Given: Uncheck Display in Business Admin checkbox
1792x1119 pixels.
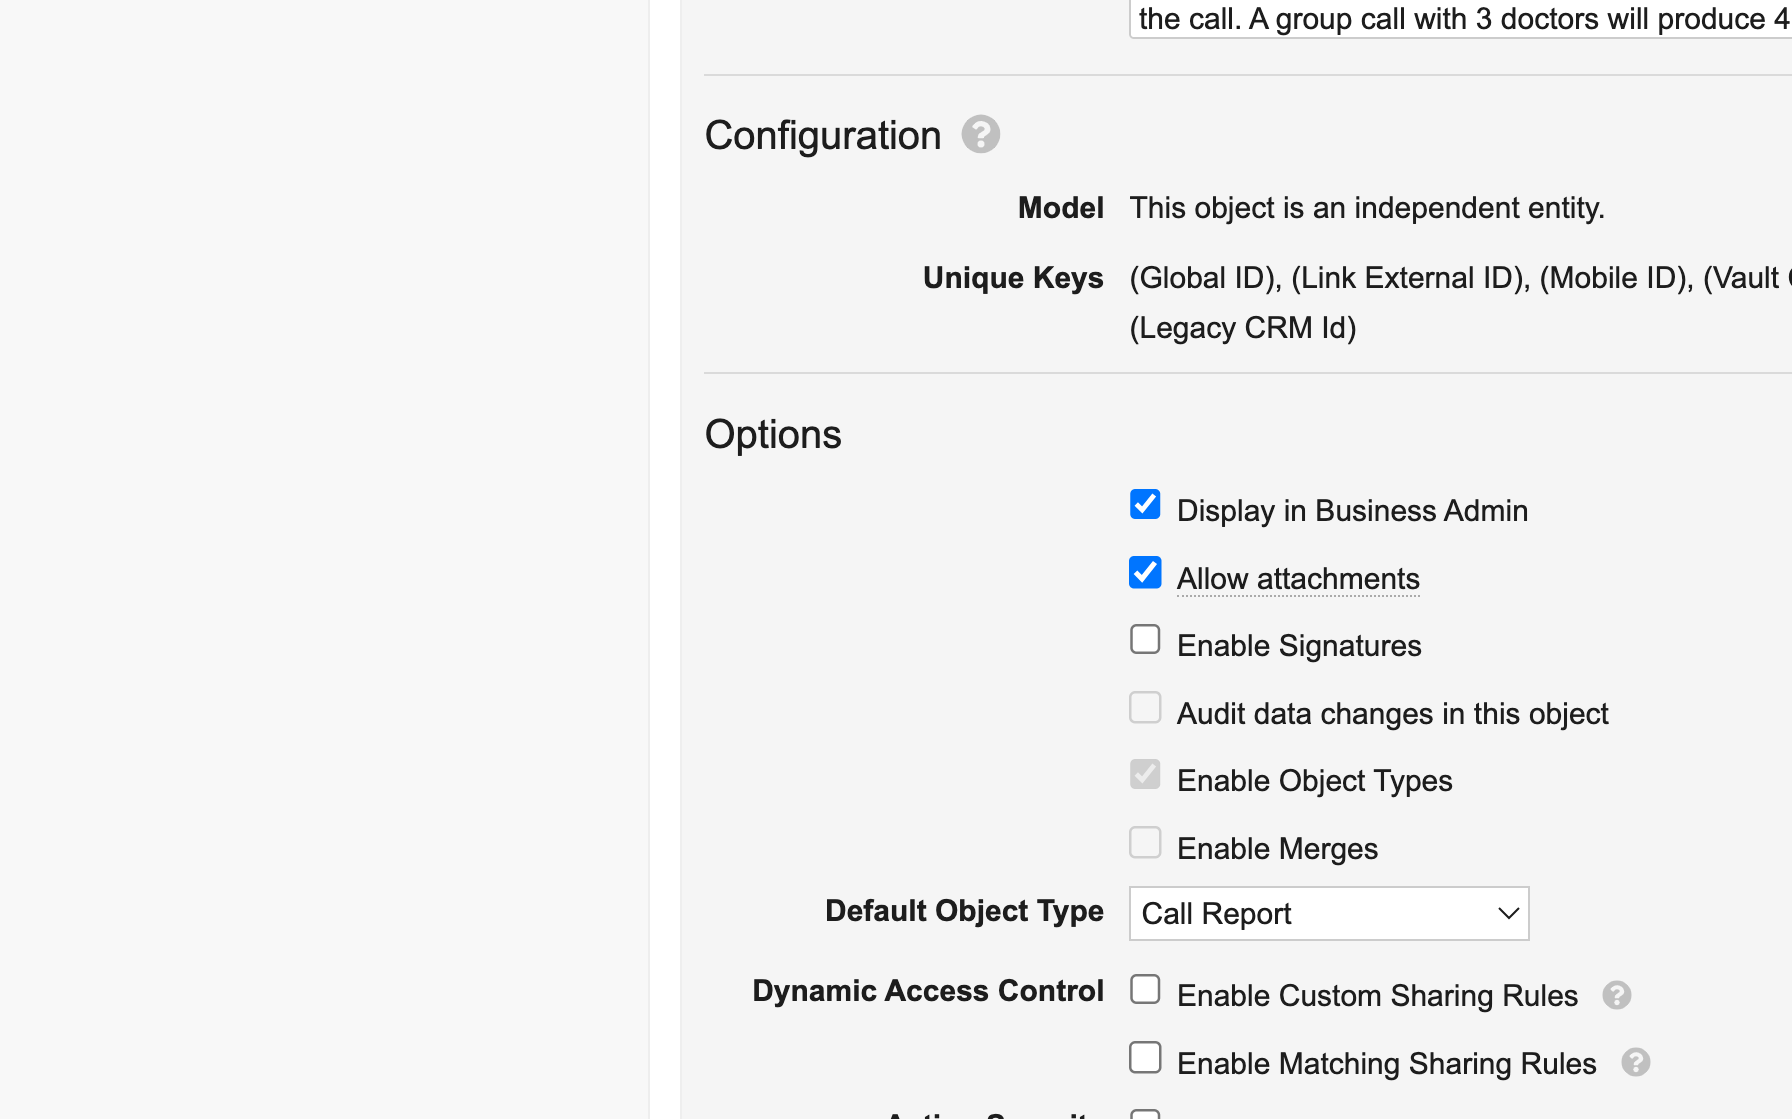Looking at the screenshot, I should 1145,505.
